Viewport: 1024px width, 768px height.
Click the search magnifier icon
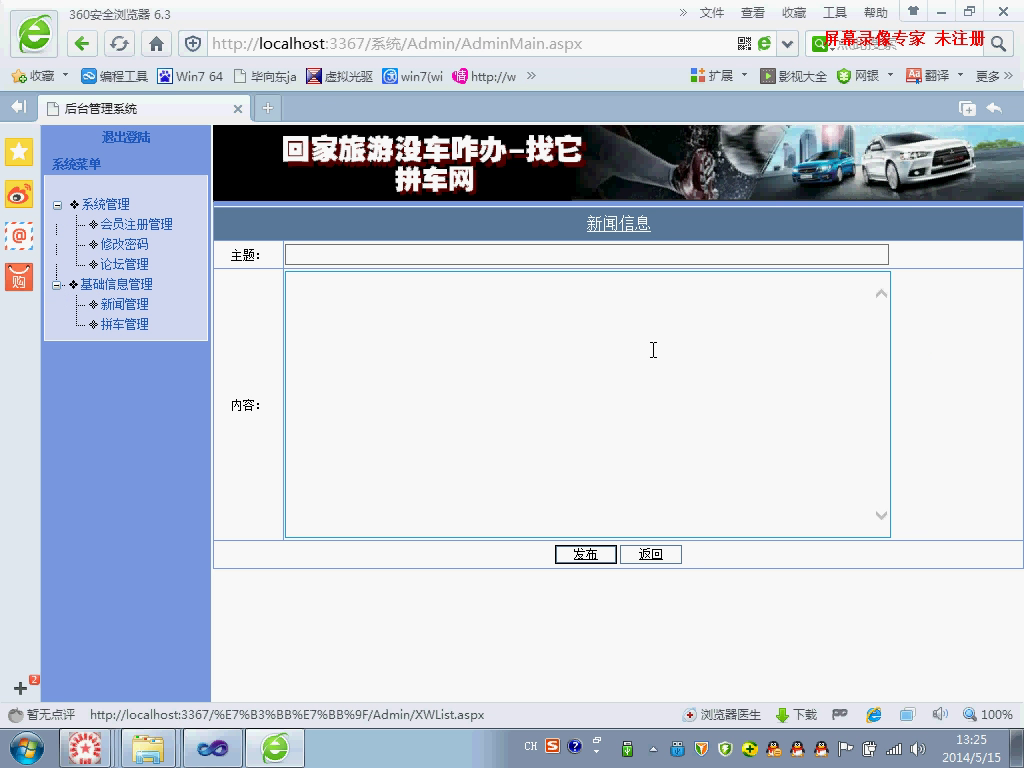(998, 44)
